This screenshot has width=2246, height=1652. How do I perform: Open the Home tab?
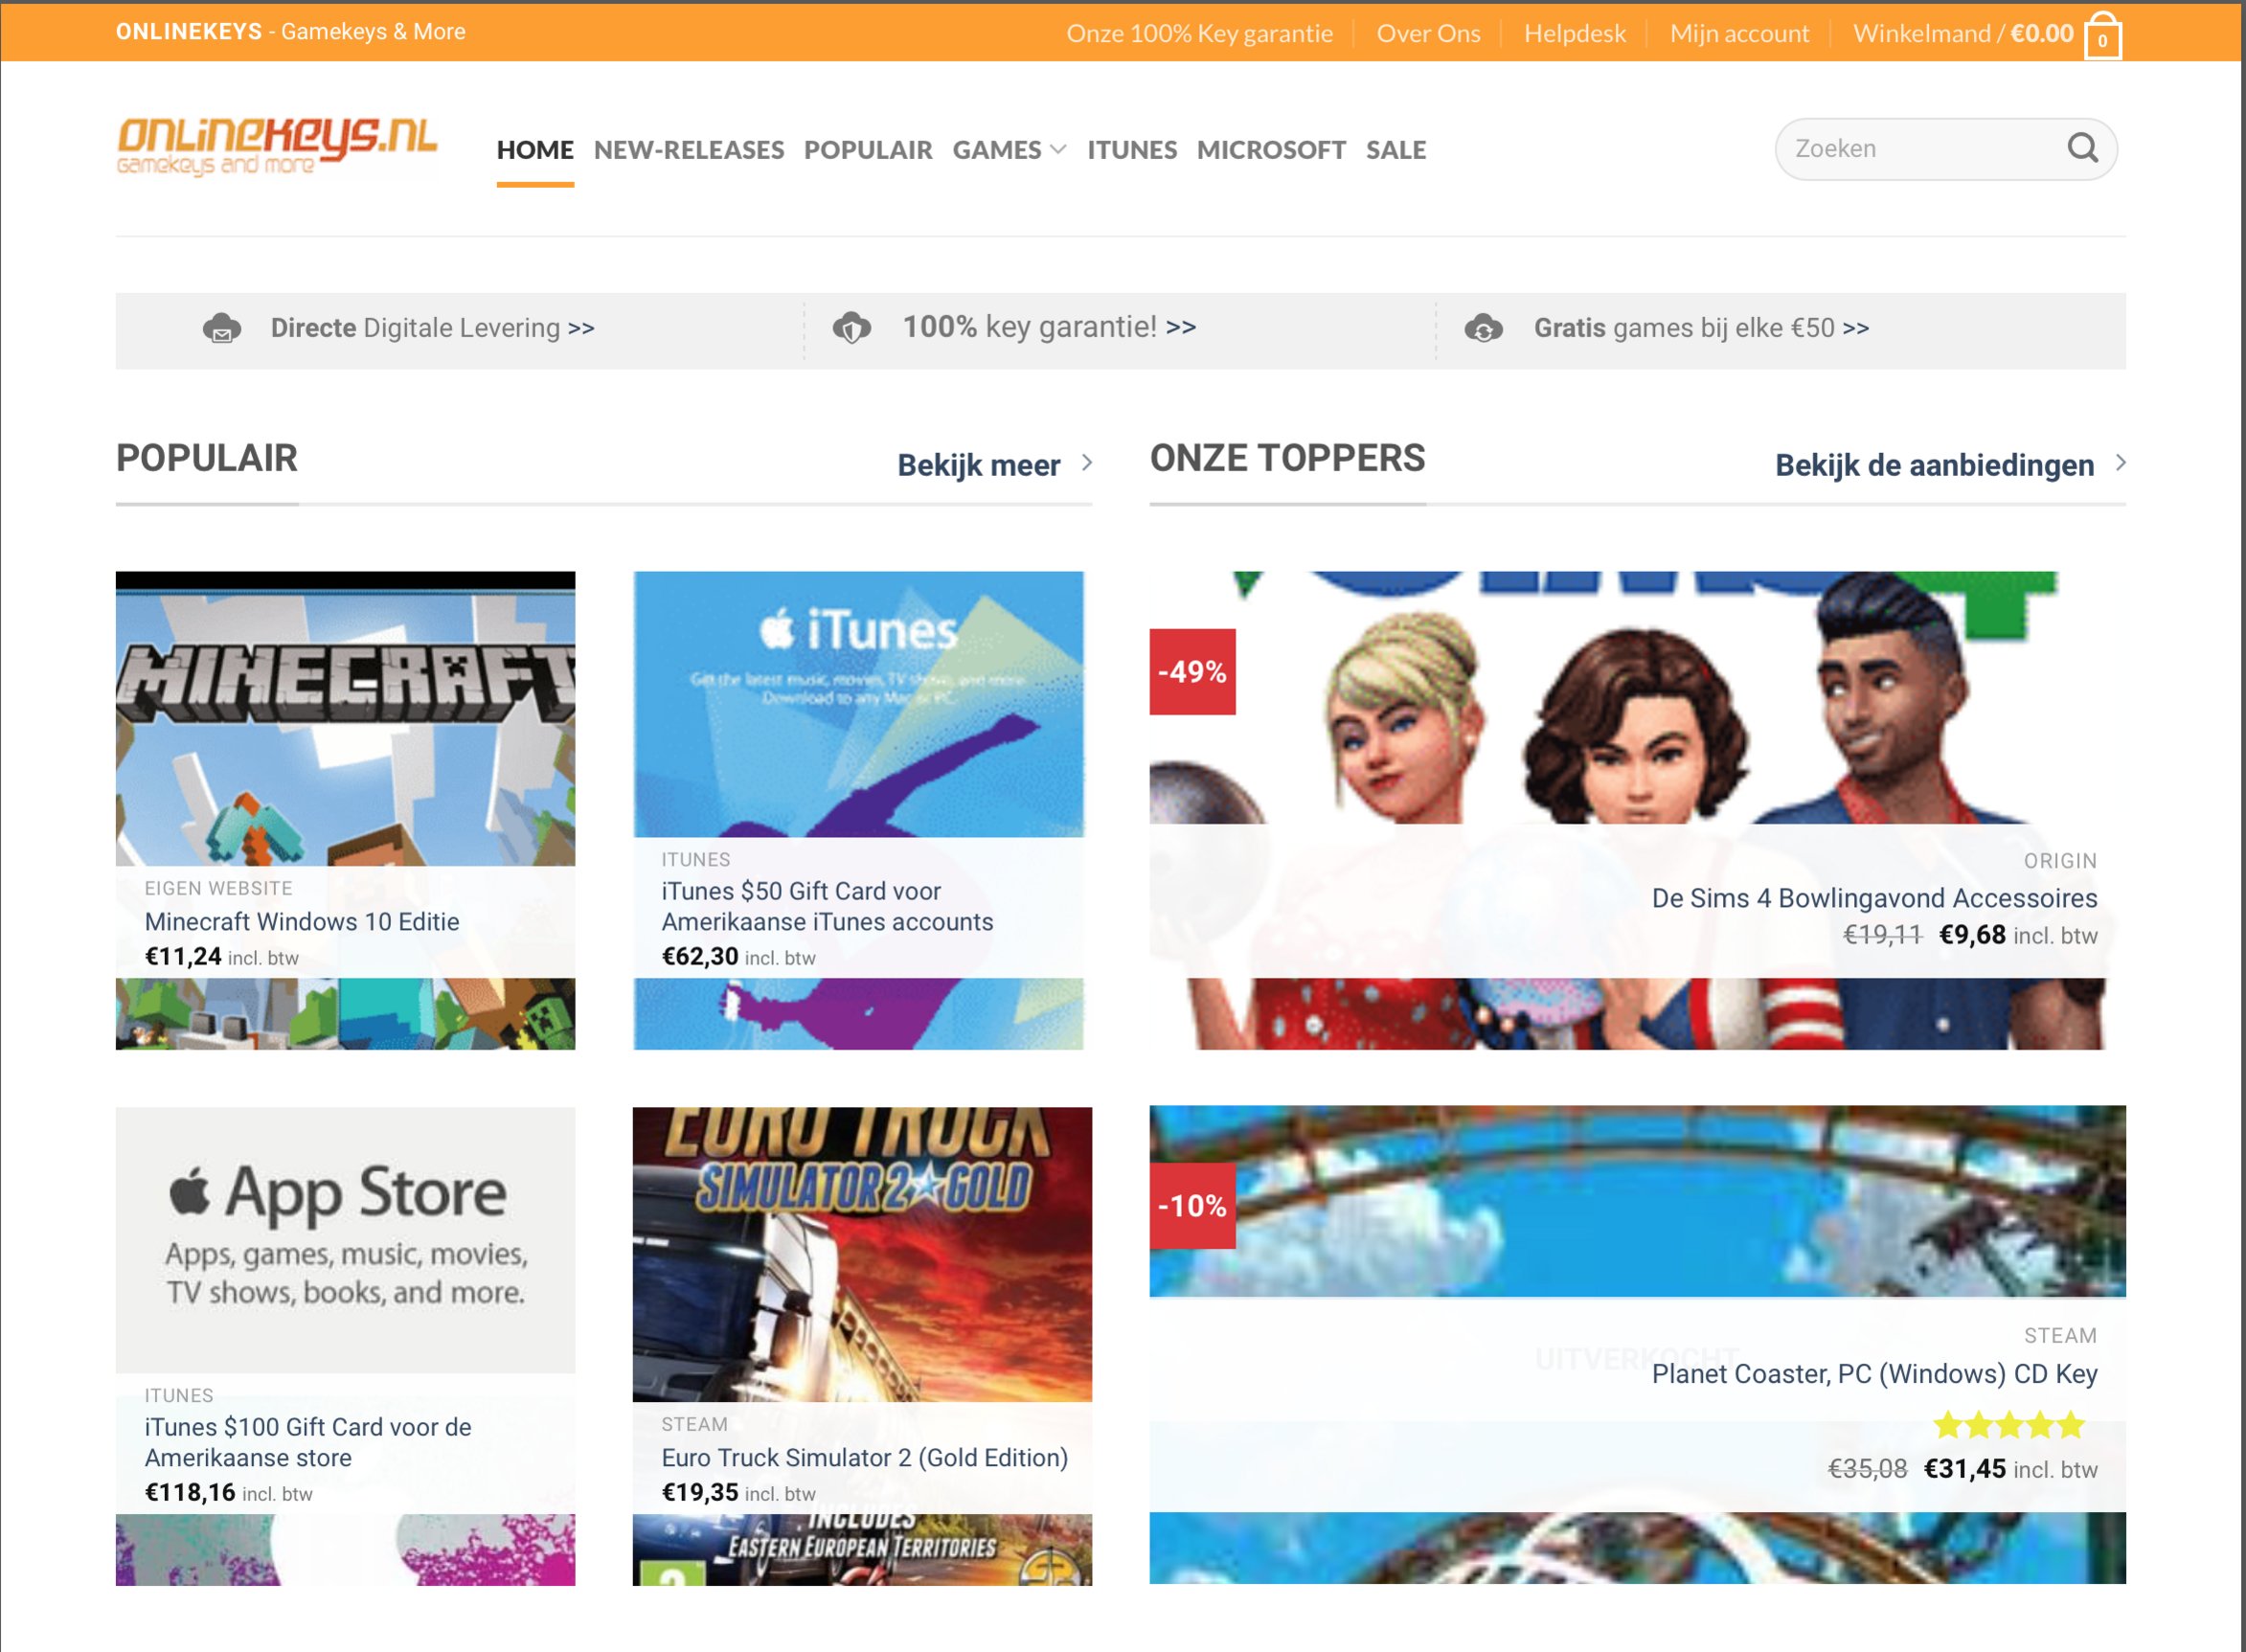pyautogui.click(x=535, y=150)
